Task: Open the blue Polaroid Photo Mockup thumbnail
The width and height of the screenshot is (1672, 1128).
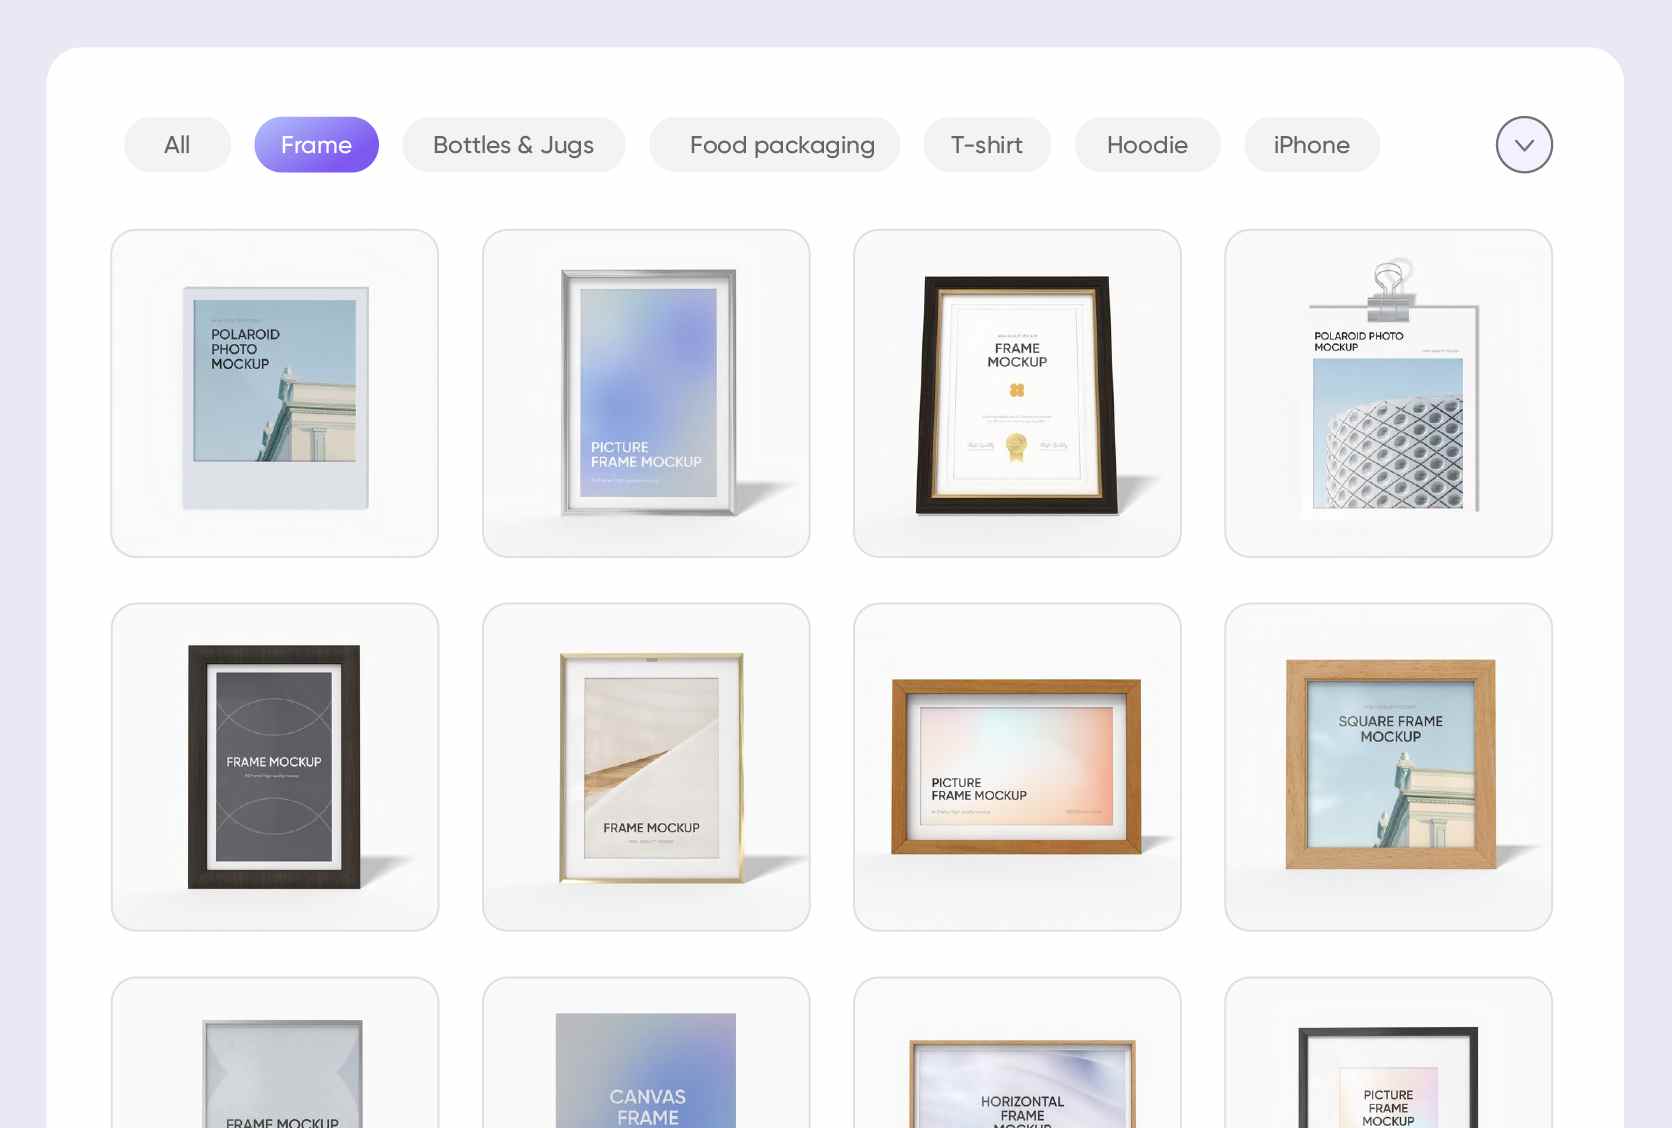Action: pos(275,394)
